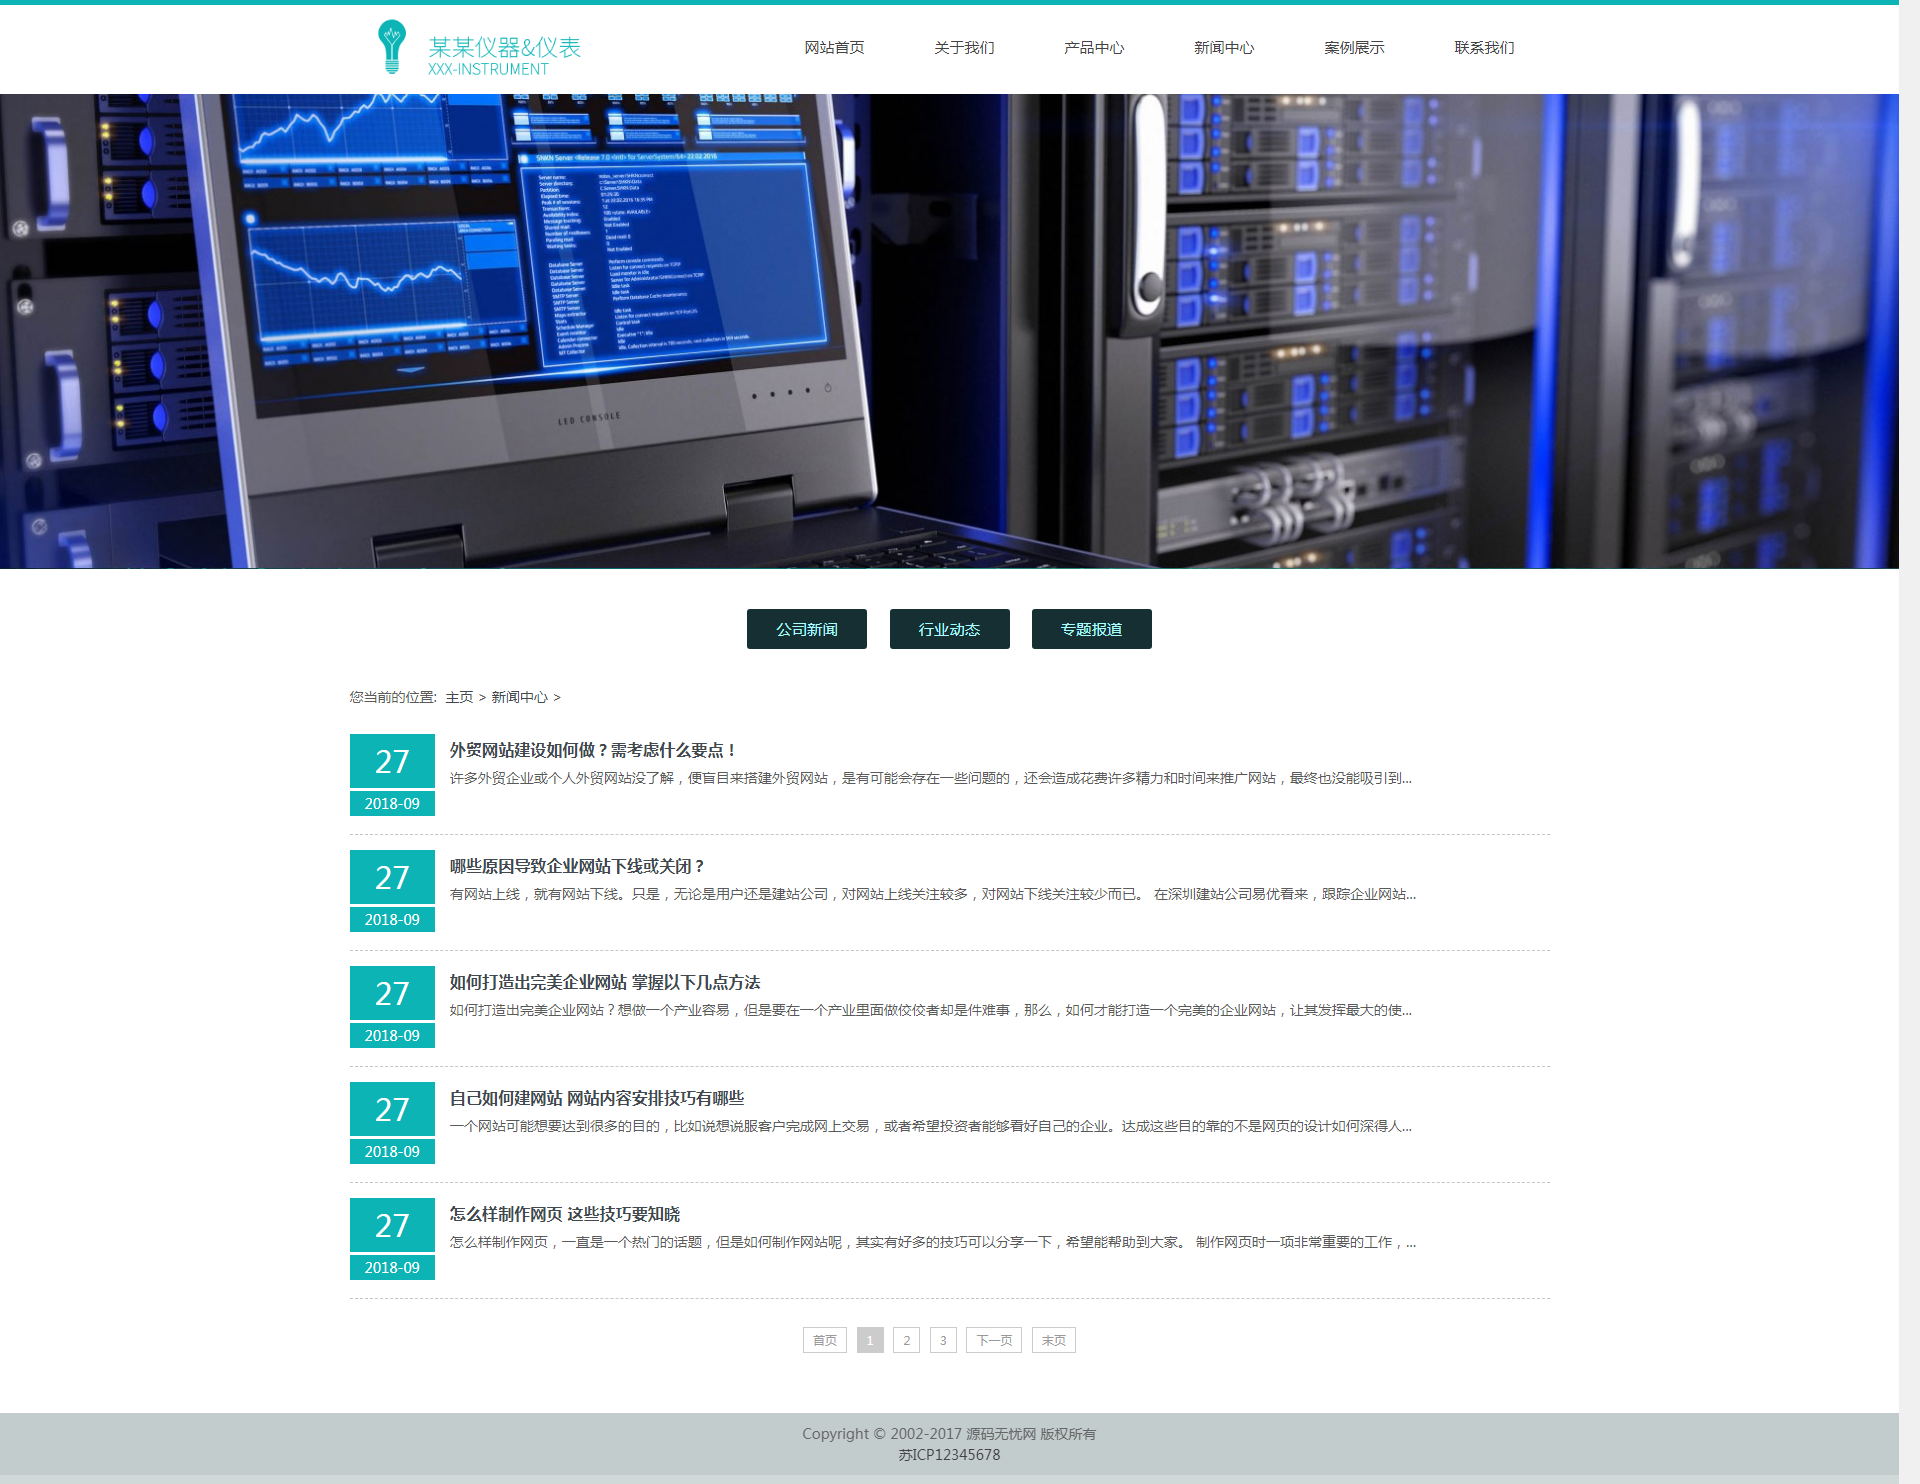This screenshot has height=1484, width=1920.
Task: Jump to 末页 last page button
Action: coord(1053,1340)
